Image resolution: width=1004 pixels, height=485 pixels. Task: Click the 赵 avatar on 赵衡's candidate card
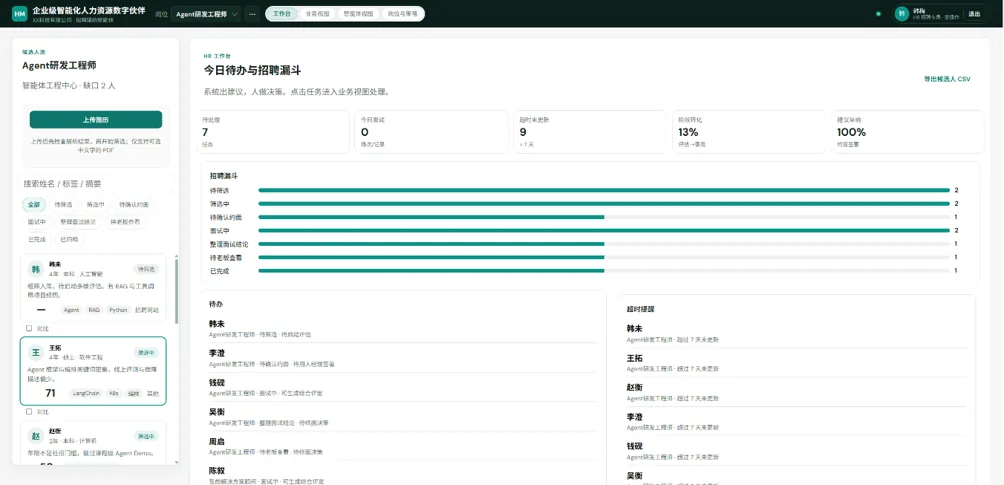click(36, 436)
